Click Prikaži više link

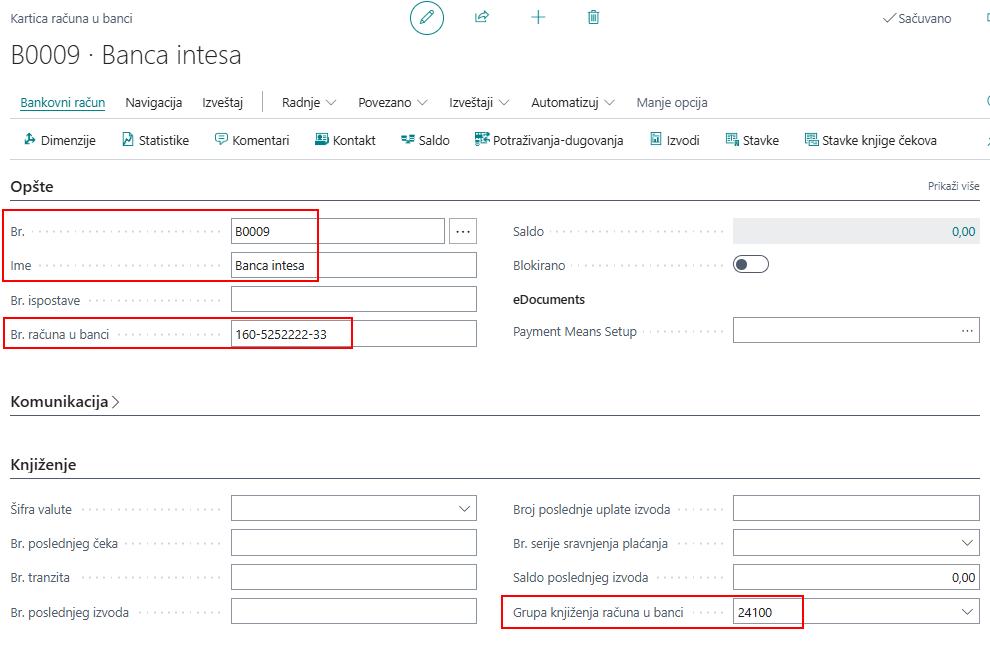(x=953, y=187)
